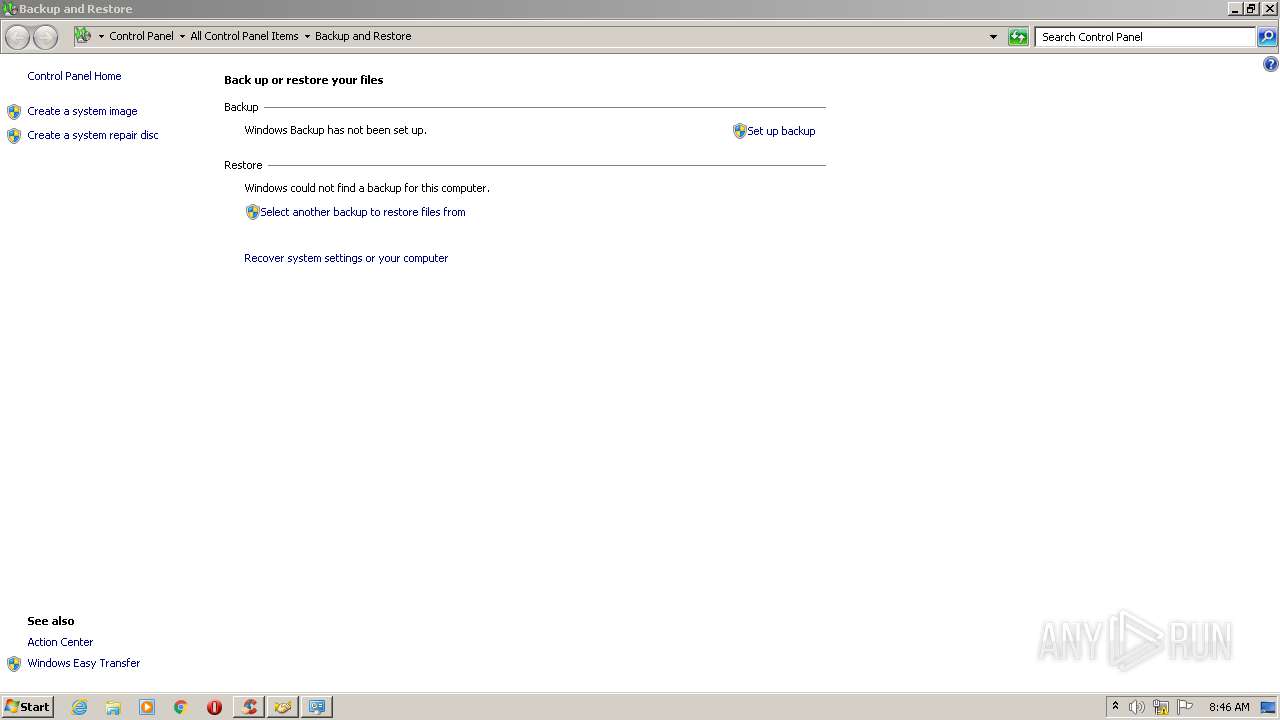Open Windows Explorer folder in taskbar
1280x720 pixels.
tap(113, 707)
